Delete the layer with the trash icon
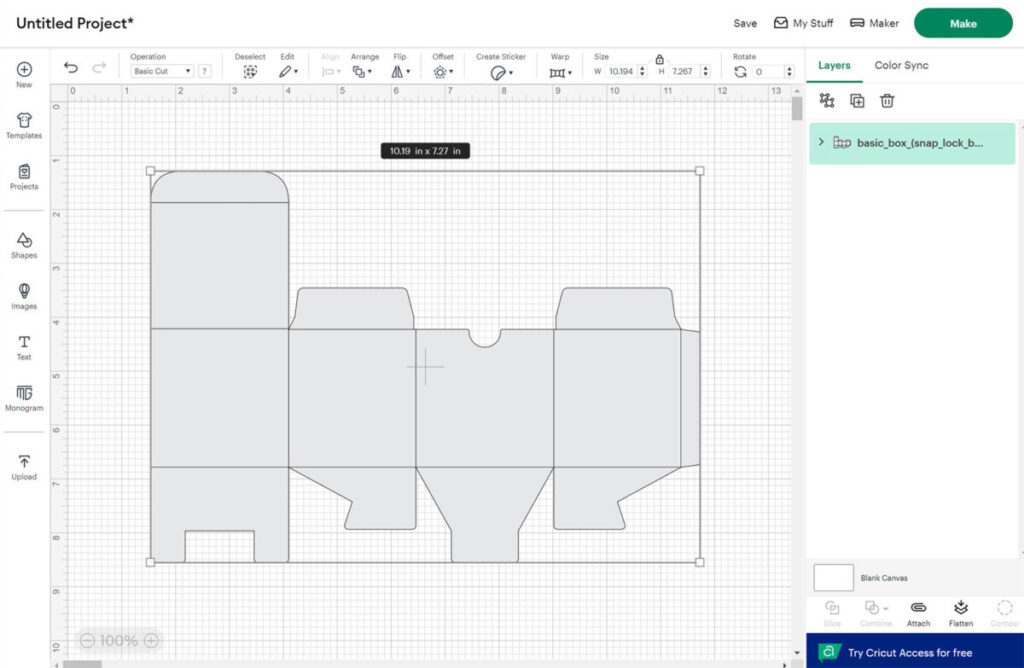The image size is (1024, 668). pos(887,101)
